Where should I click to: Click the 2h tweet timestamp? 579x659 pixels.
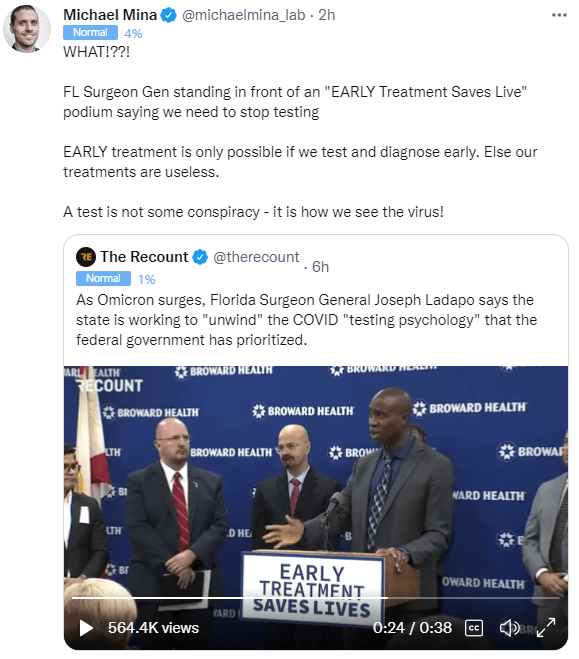(327, 15)
